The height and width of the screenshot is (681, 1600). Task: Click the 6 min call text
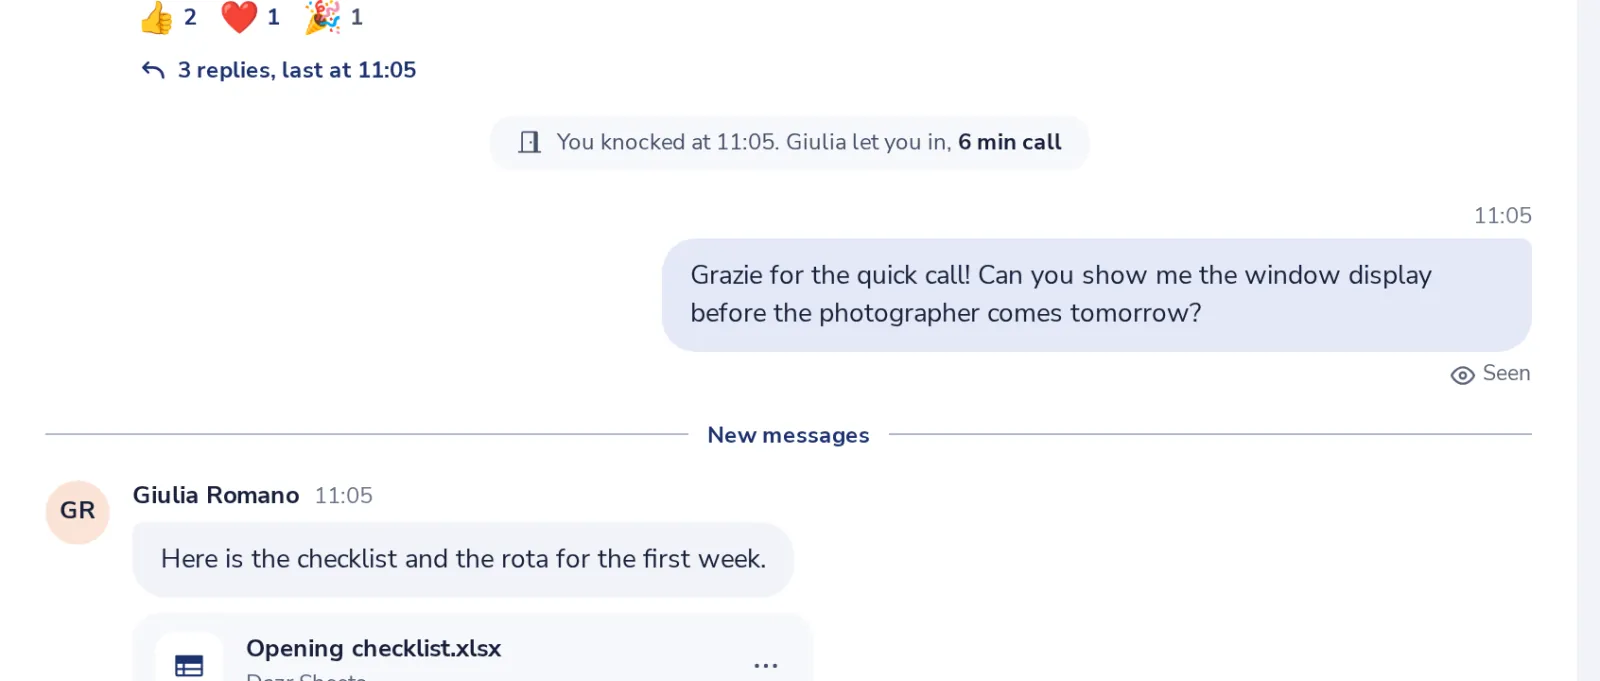point(1009,142)
